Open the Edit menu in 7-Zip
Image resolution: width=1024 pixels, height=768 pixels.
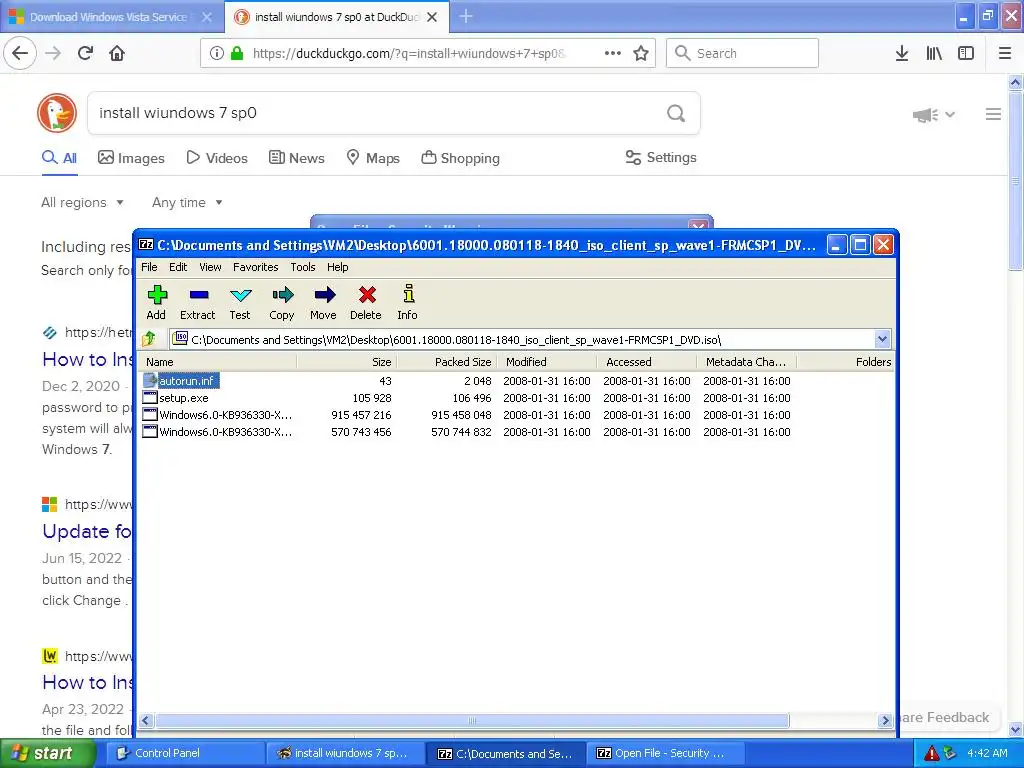[178, 267]
